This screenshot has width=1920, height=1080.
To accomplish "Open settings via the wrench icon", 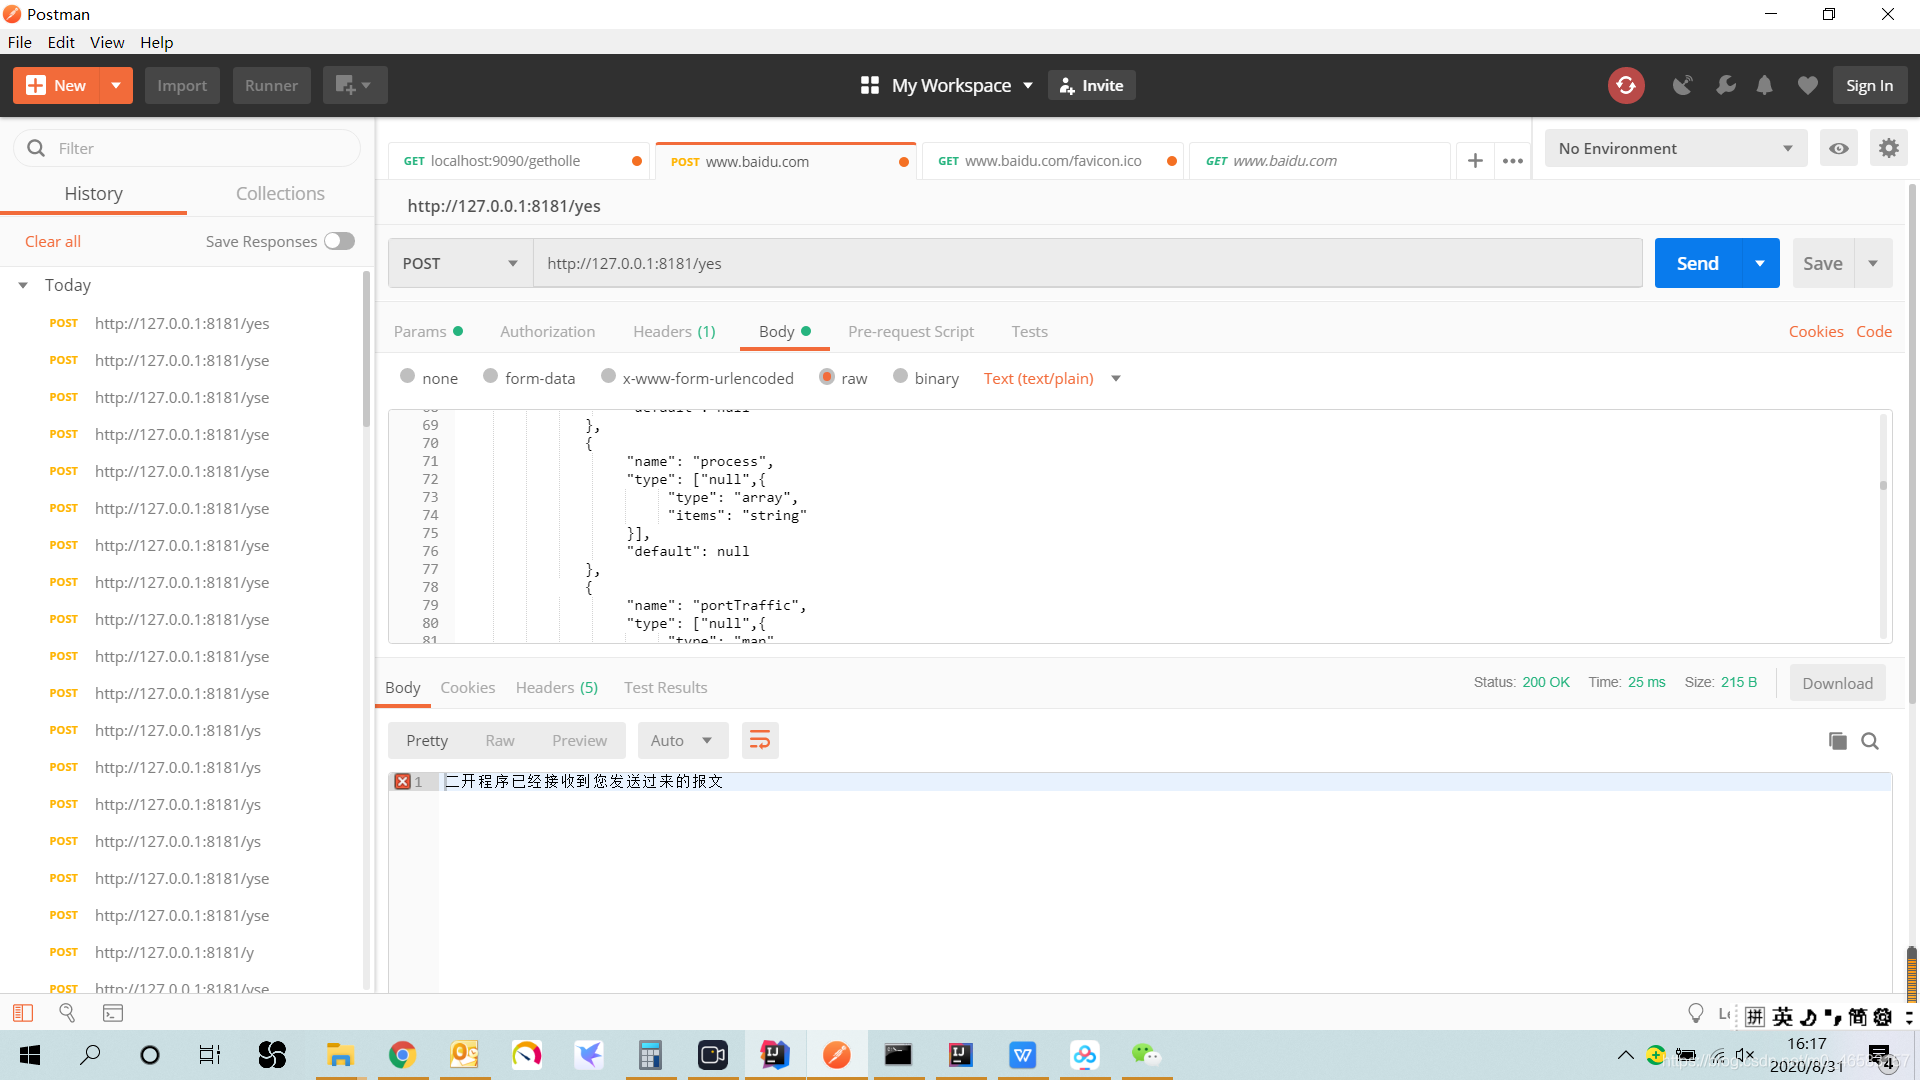I will pos(1725,85).
